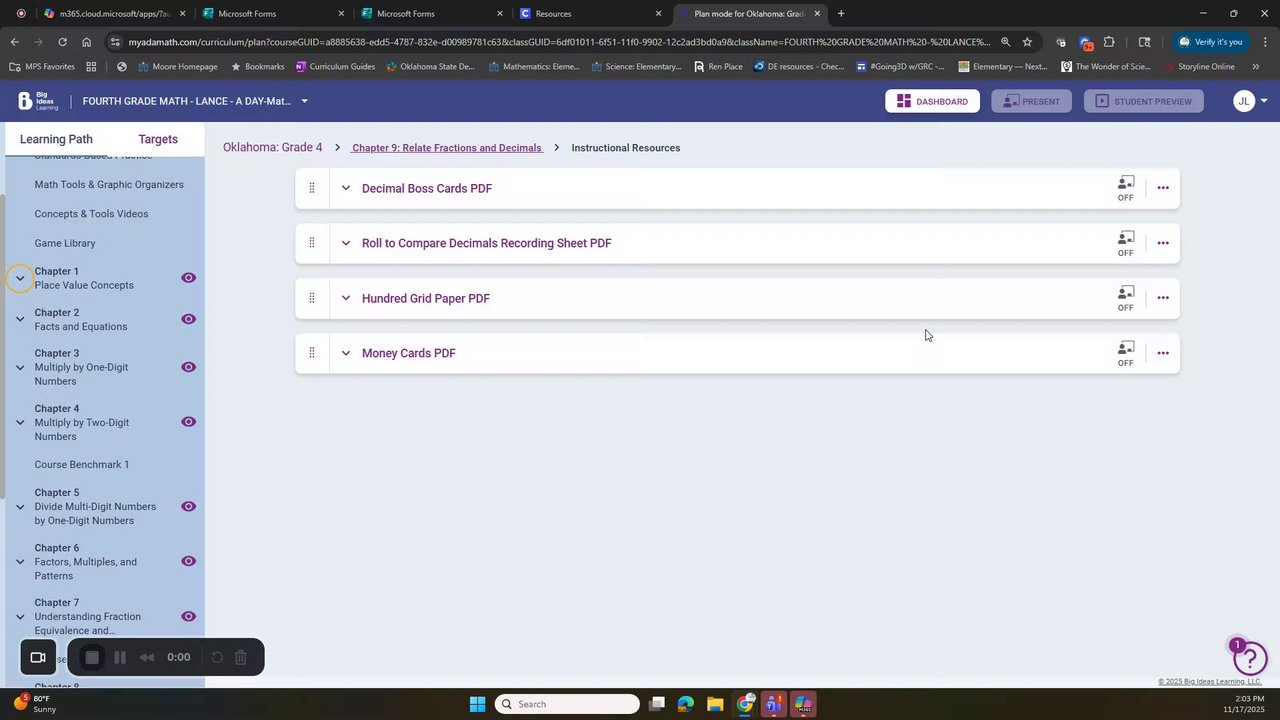Open Game Library in sidebar
Image resolution: width=1280 pixels, height=720 pixels.
click(x=65, y=243)
